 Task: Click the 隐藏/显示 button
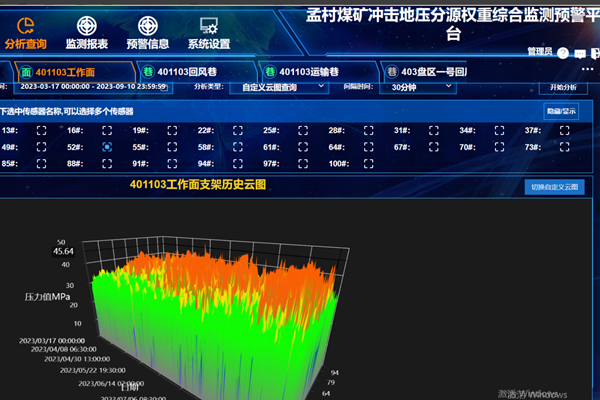560,111
